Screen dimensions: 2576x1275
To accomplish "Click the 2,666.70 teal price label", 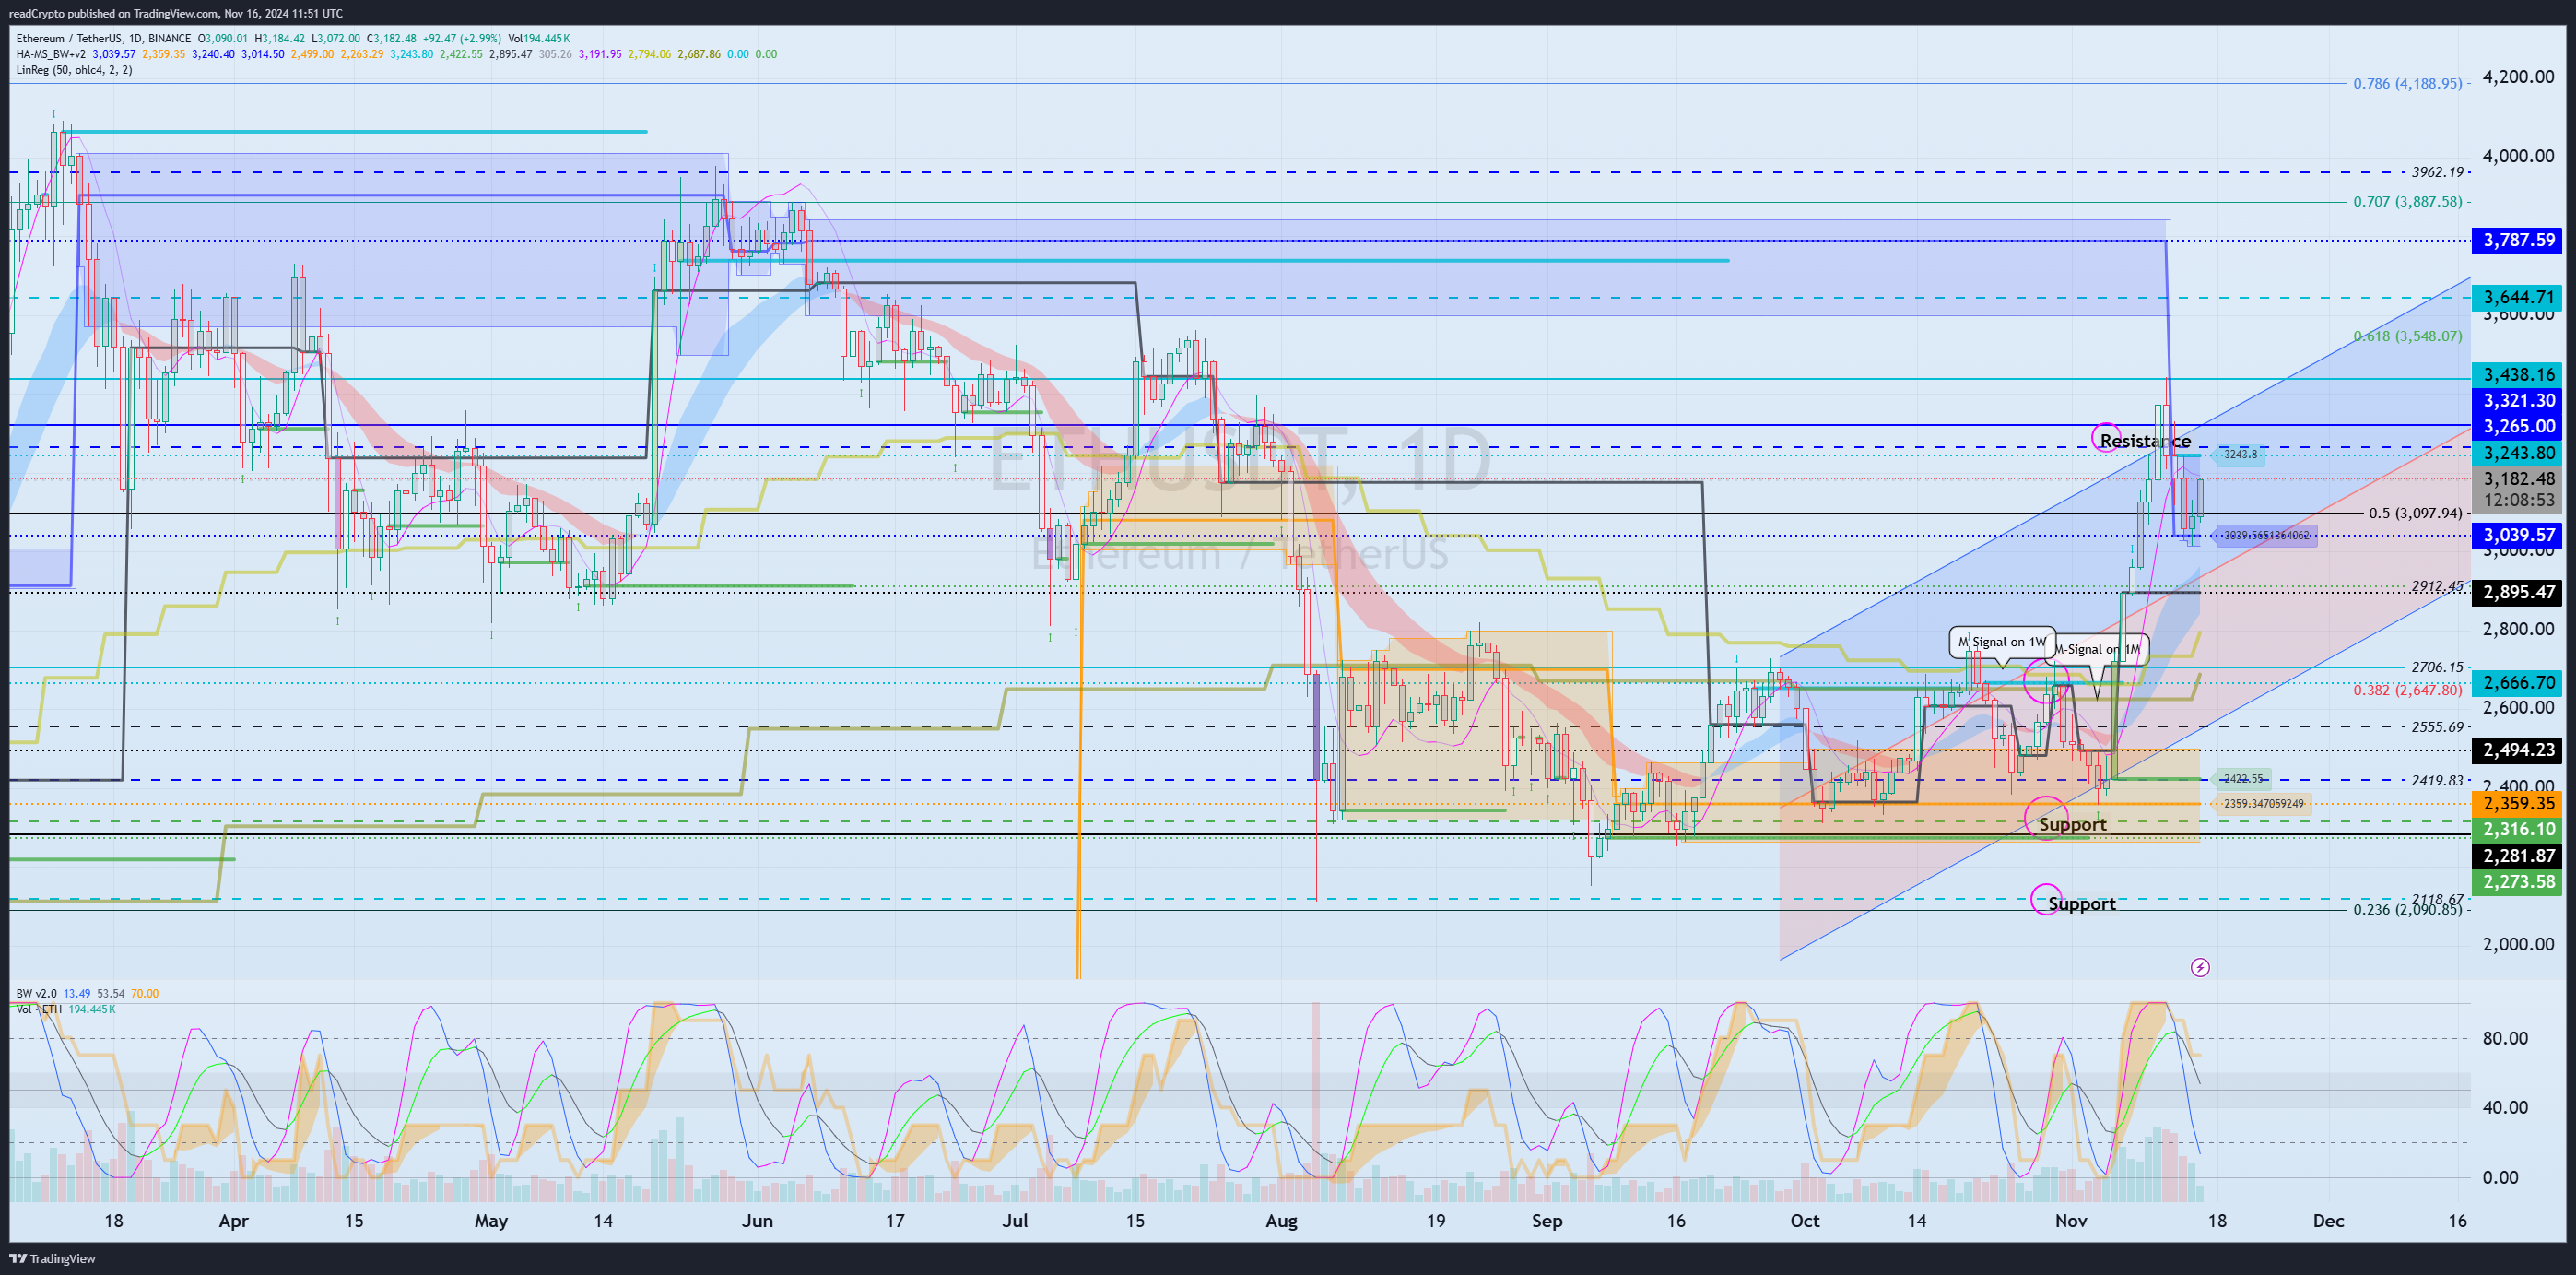I will pos(2519,682).
